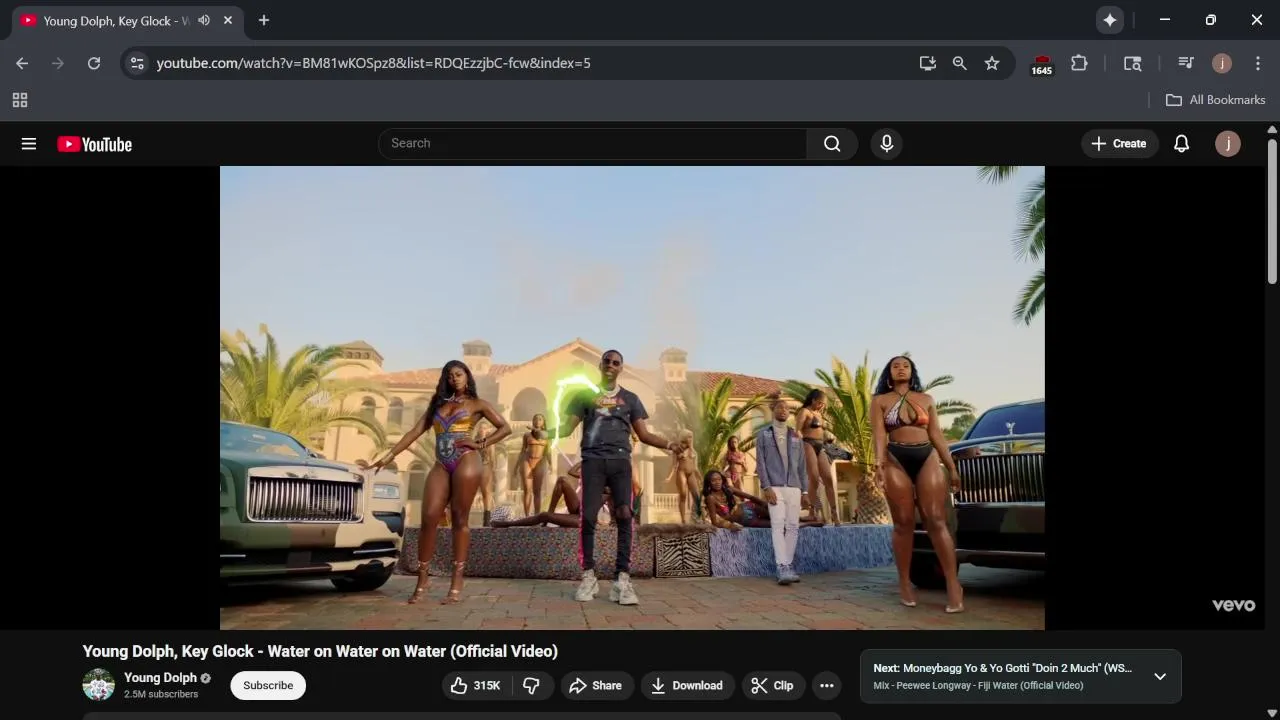Open the side panel icon
Screen dimensions: 1280x720
pos(1132,63)
